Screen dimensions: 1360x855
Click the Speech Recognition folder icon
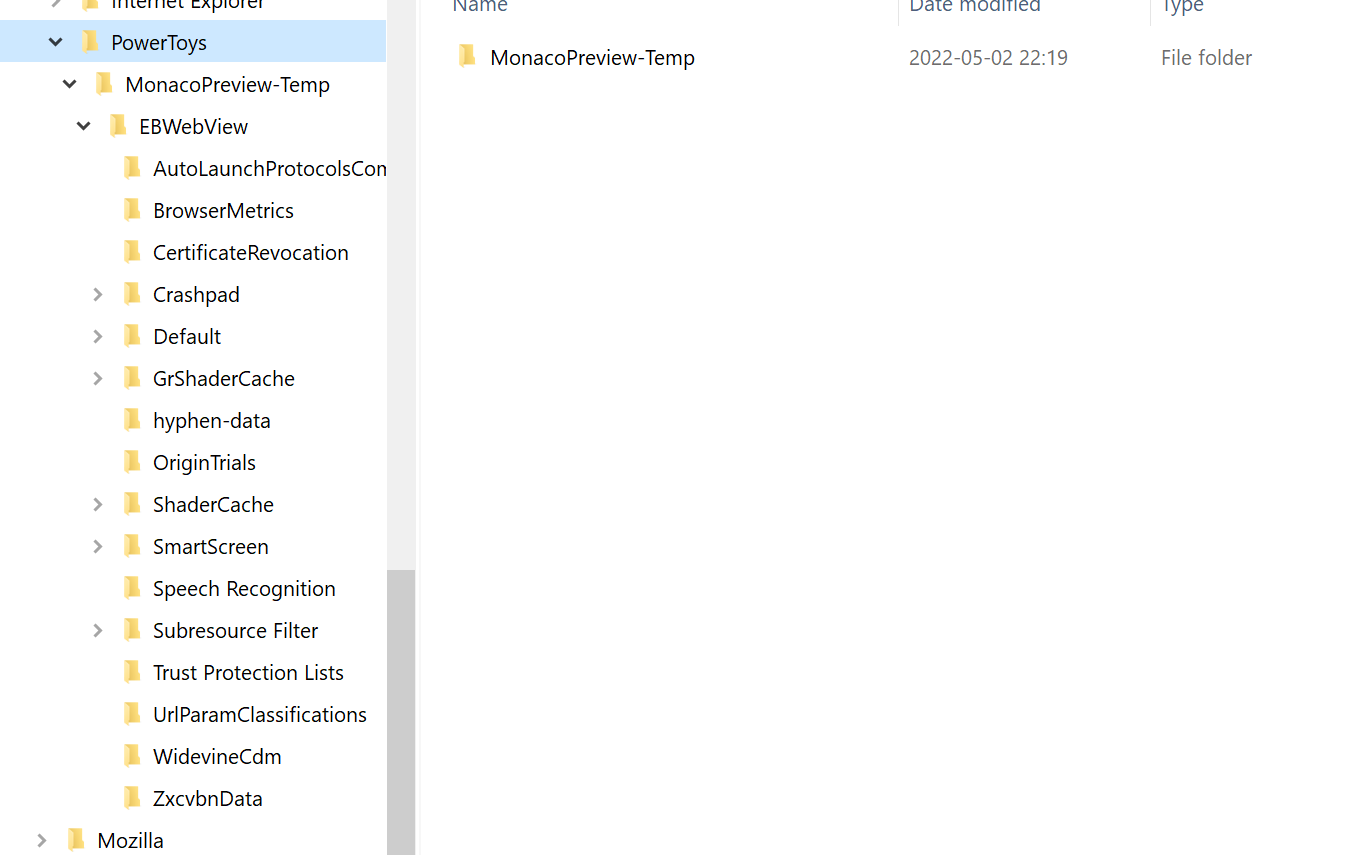[132, 587]
